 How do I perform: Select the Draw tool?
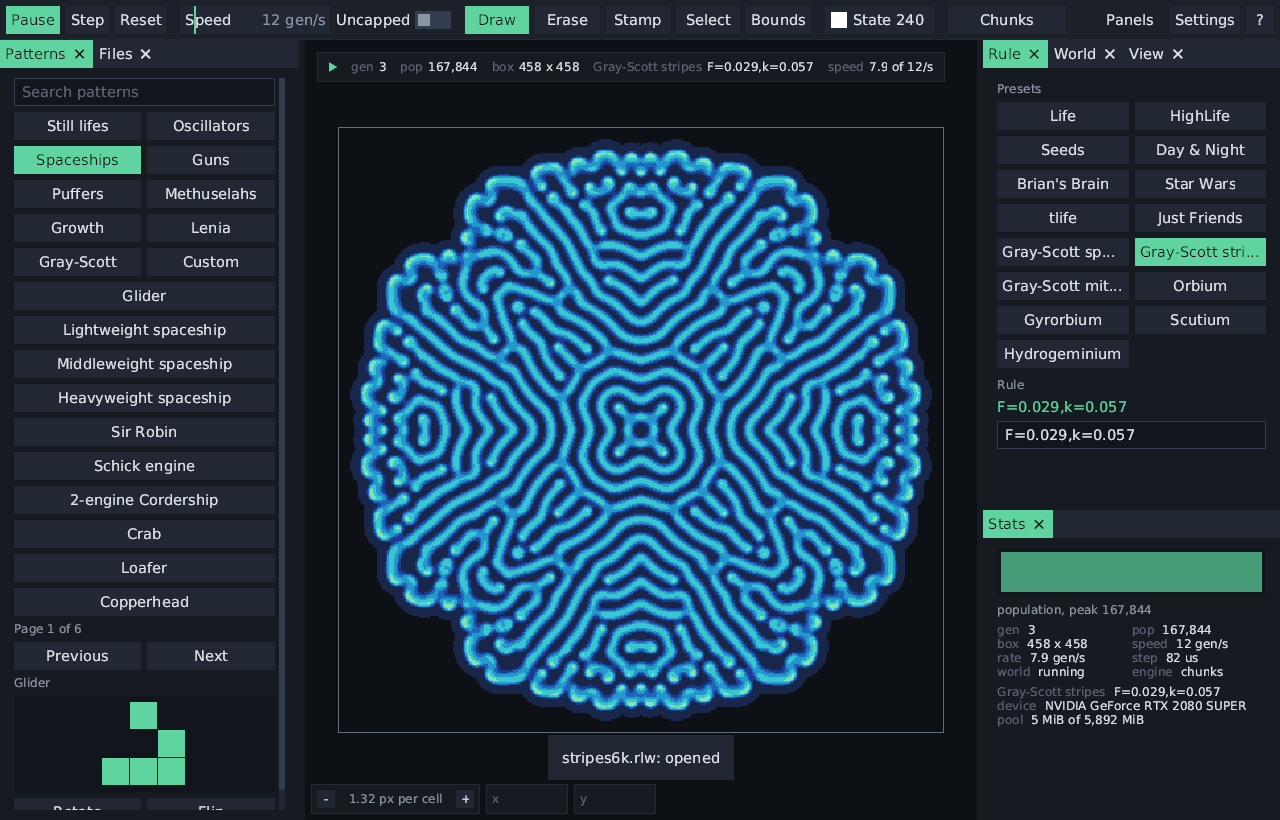point(497,20)
